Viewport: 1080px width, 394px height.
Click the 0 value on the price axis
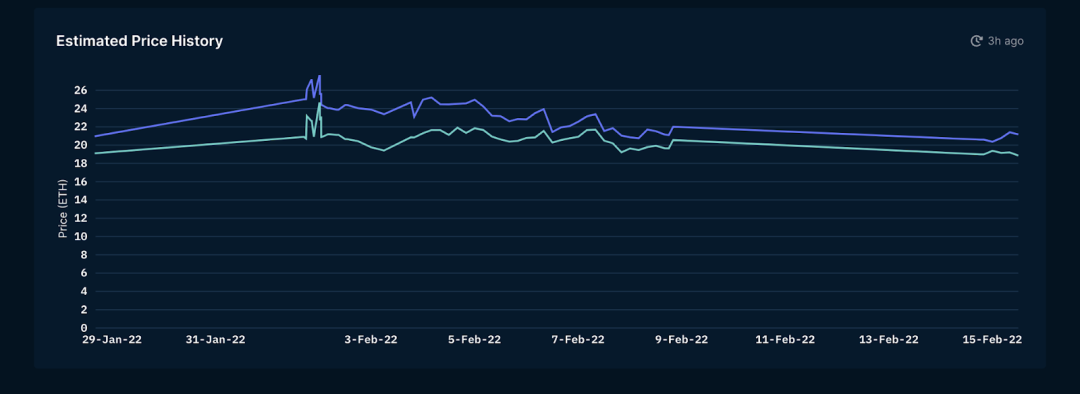tap(83, 328)
